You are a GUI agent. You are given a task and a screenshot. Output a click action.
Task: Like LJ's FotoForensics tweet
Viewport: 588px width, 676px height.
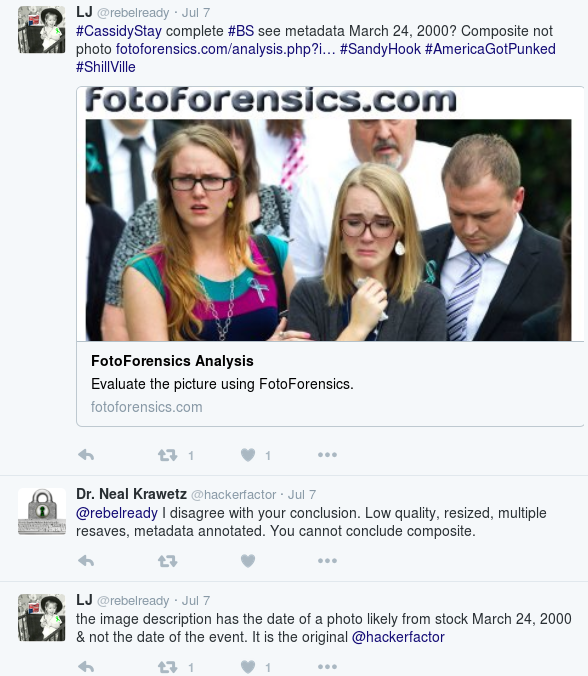248,455
